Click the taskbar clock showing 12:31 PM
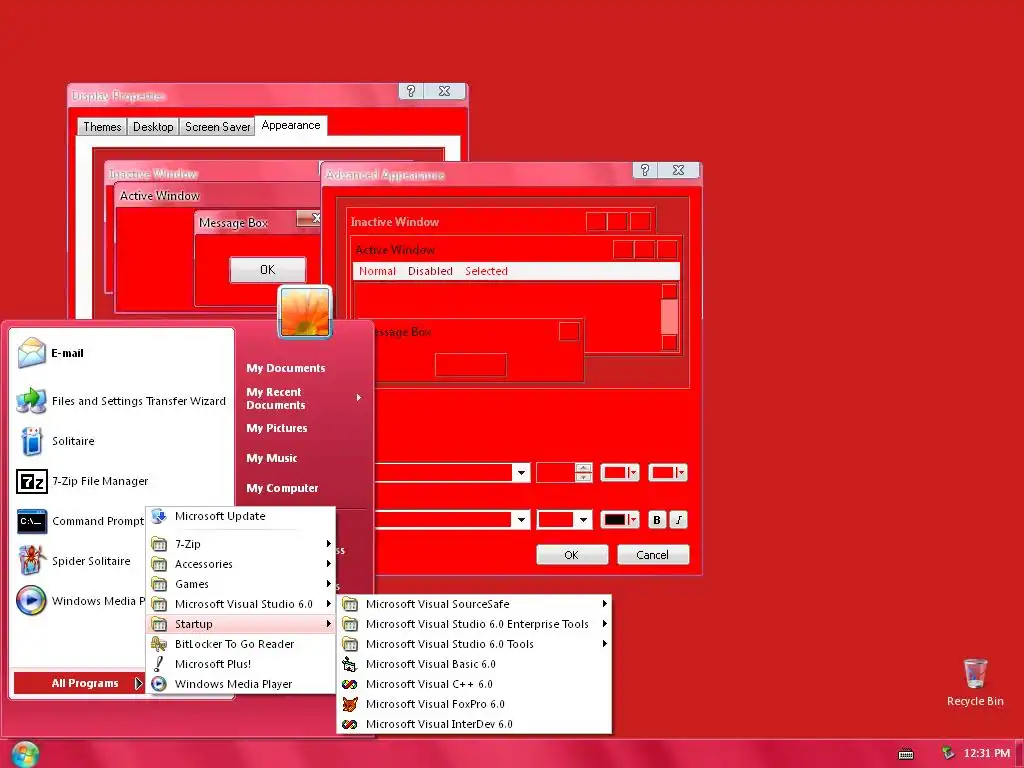The width and height of the screenshot is (1024, 768). pos(987,754)
